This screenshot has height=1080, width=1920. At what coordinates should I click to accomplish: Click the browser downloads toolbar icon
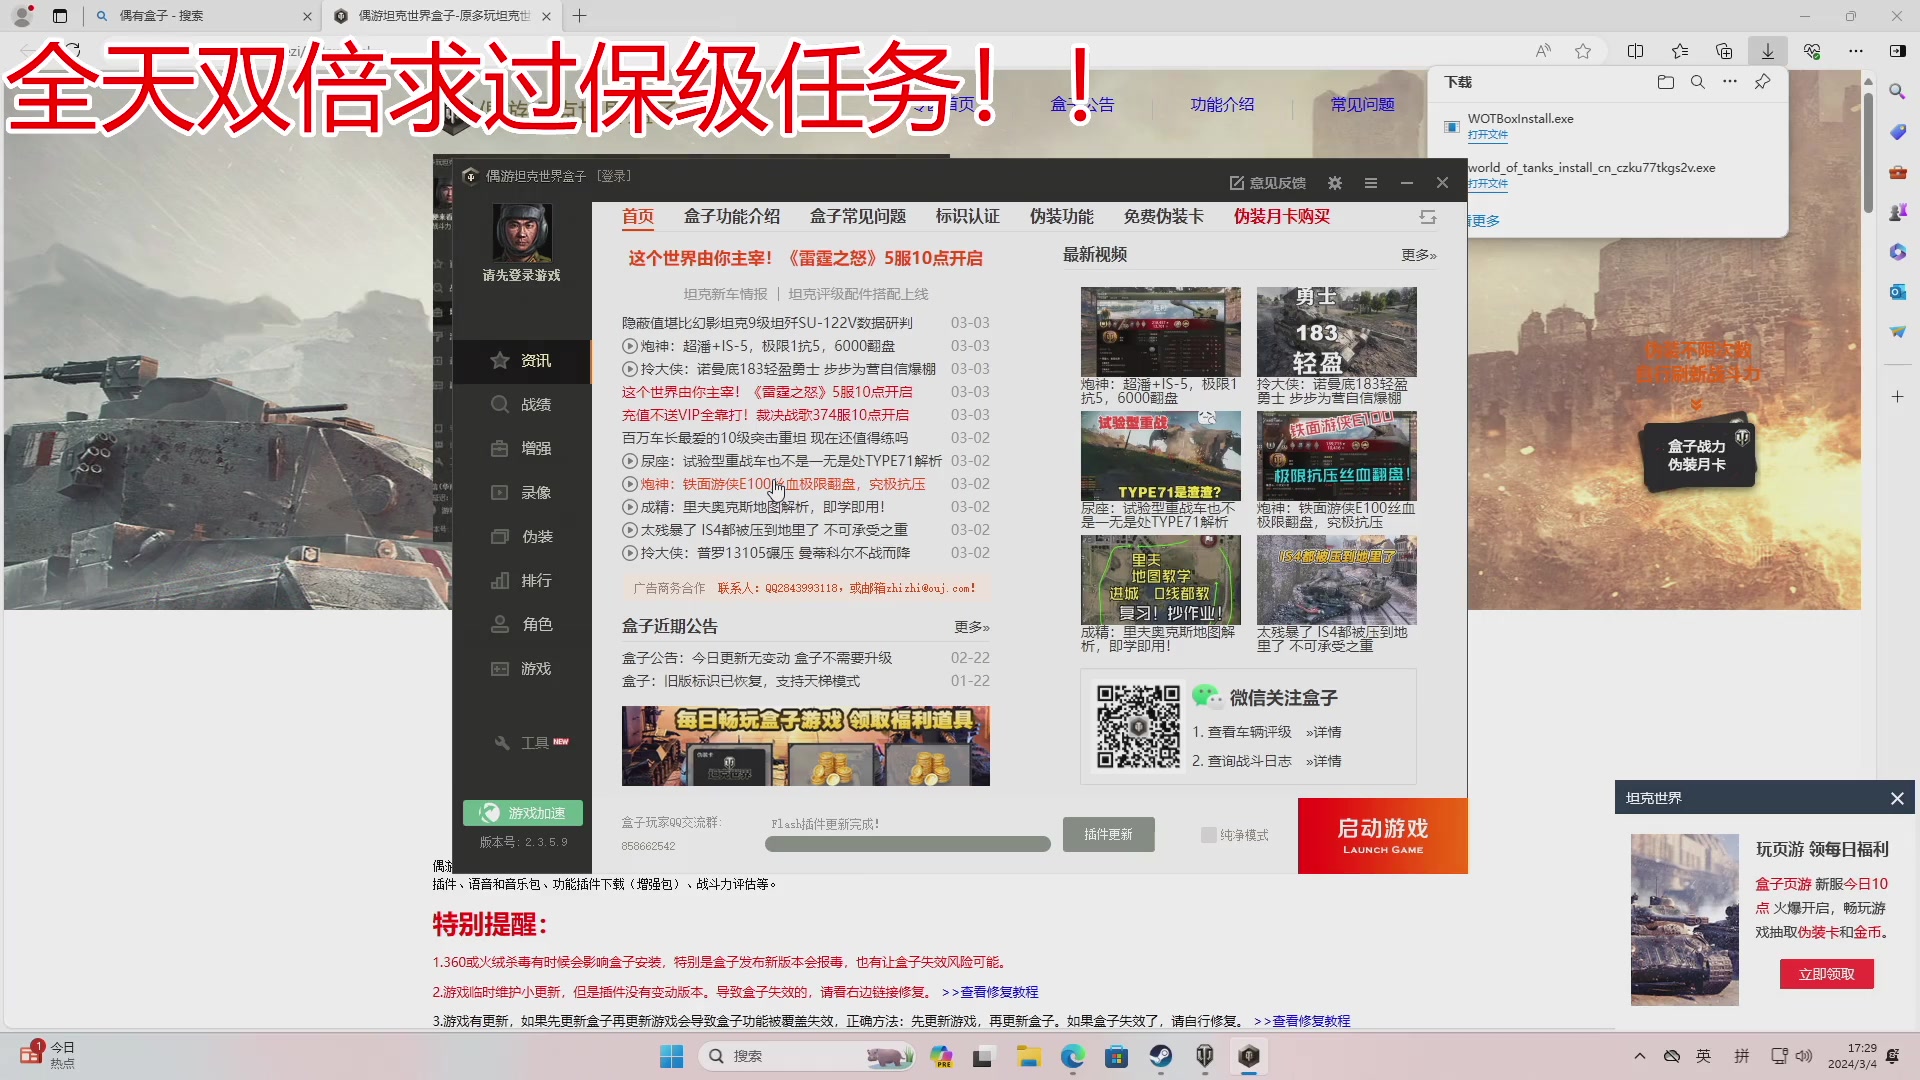coord(1768,51)
